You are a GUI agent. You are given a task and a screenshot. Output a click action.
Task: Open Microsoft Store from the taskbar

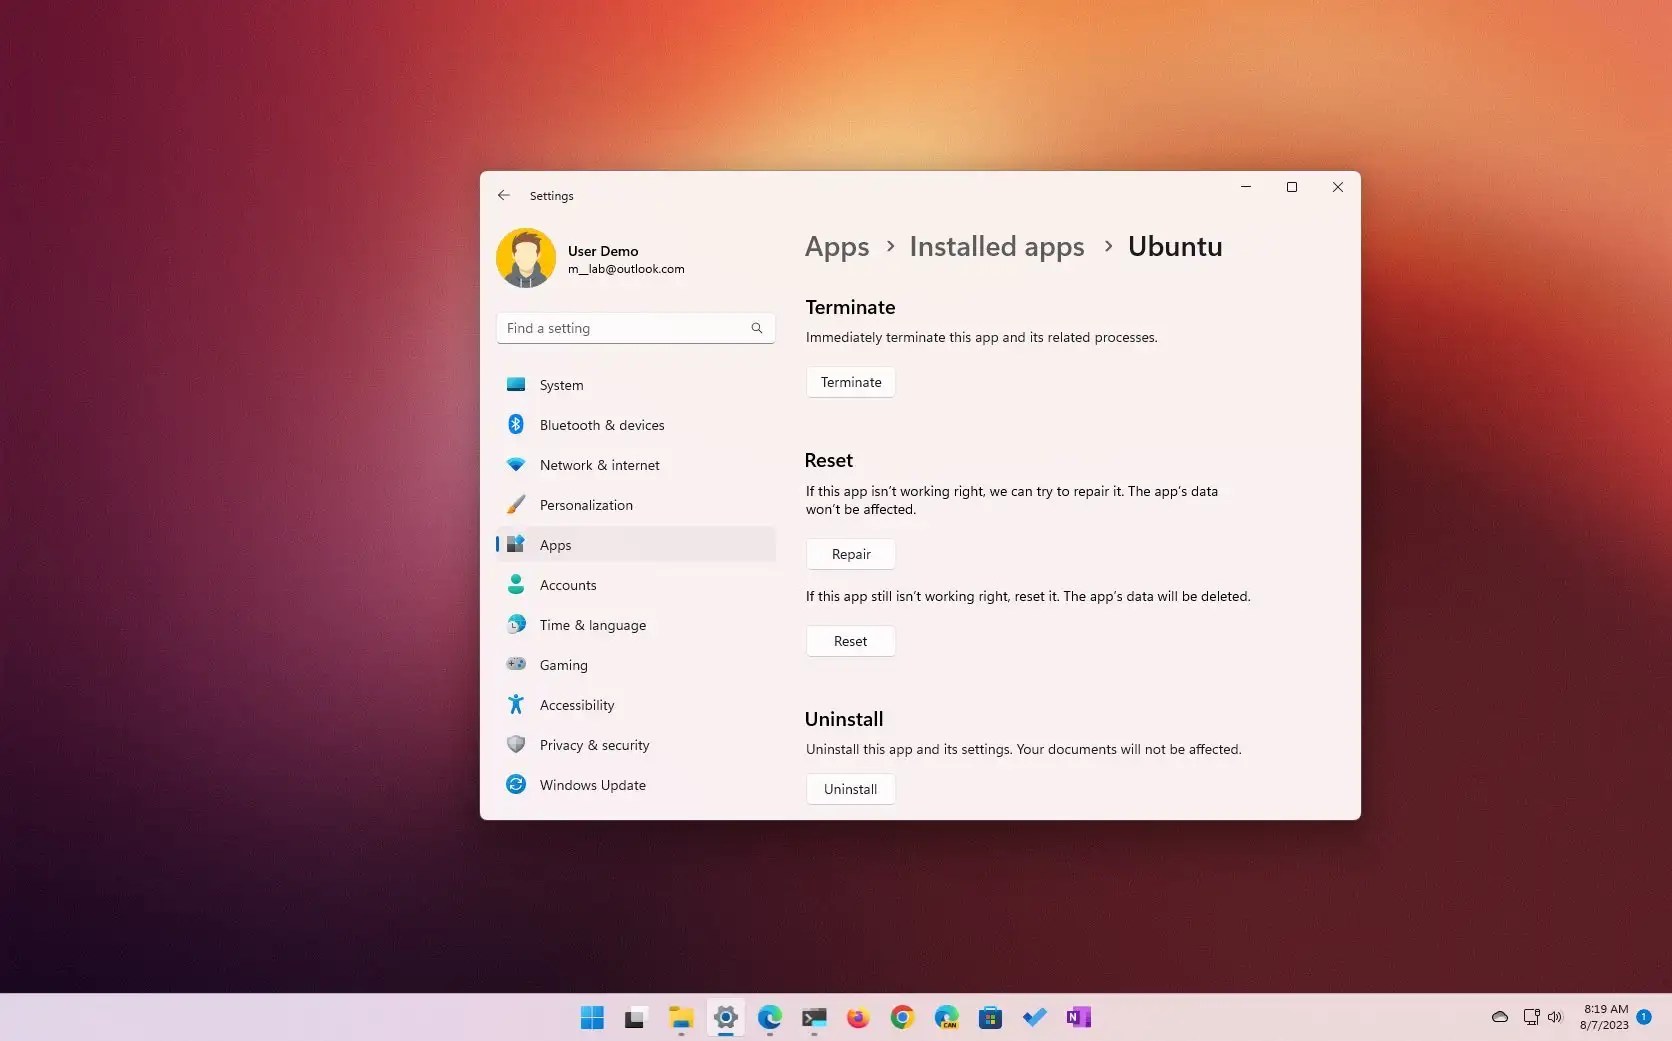pos(990,1018)
